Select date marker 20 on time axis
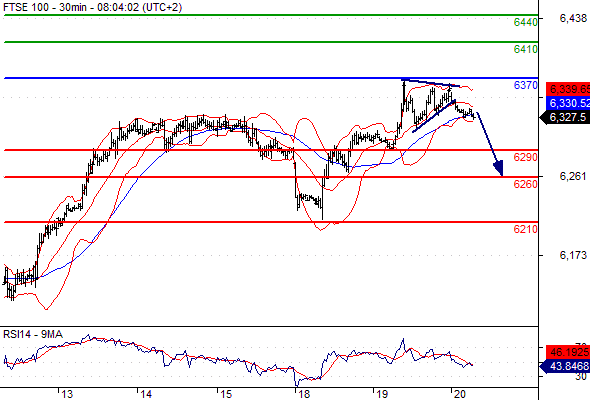 pos(459,394)
